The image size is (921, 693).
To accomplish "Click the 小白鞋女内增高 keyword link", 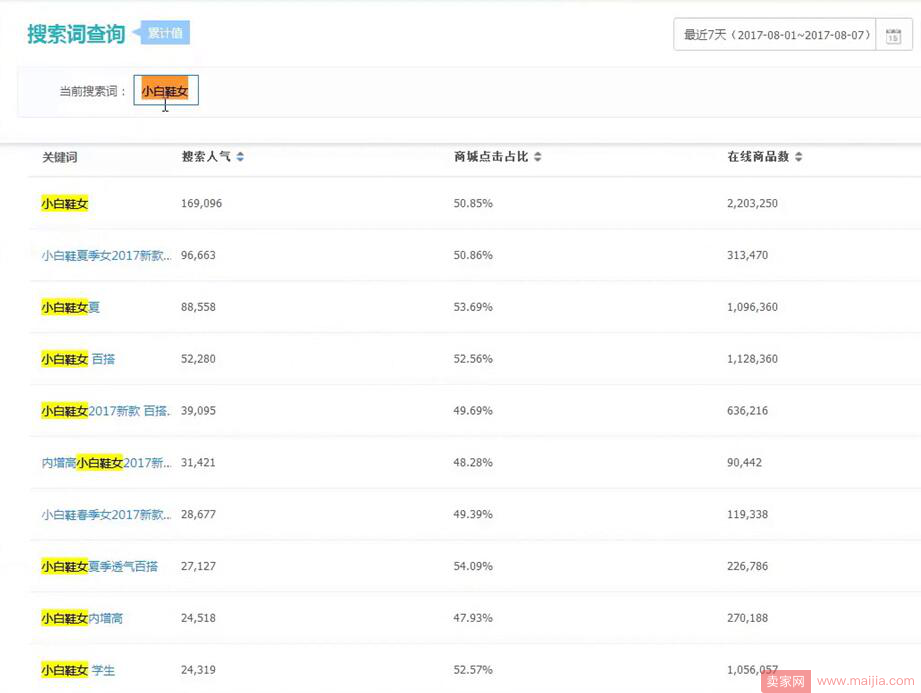I will (82, 619).
